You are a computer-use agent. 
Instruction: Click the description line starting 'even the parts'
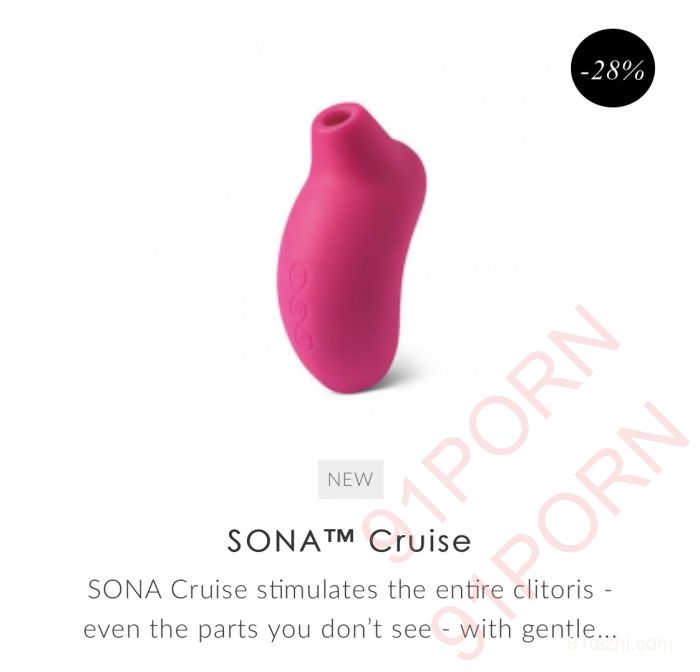[x=350, y=629]
